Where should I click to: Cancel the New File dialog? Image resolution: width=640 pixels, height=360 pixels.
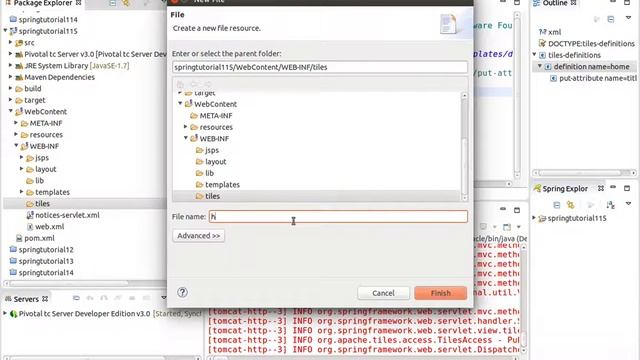[x=383, y=293]
